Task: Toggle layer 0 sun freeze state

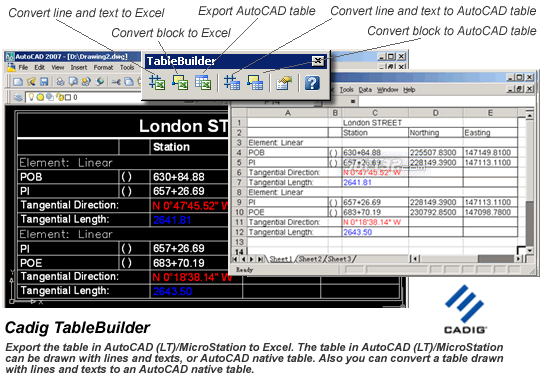Action: [40, 97]
